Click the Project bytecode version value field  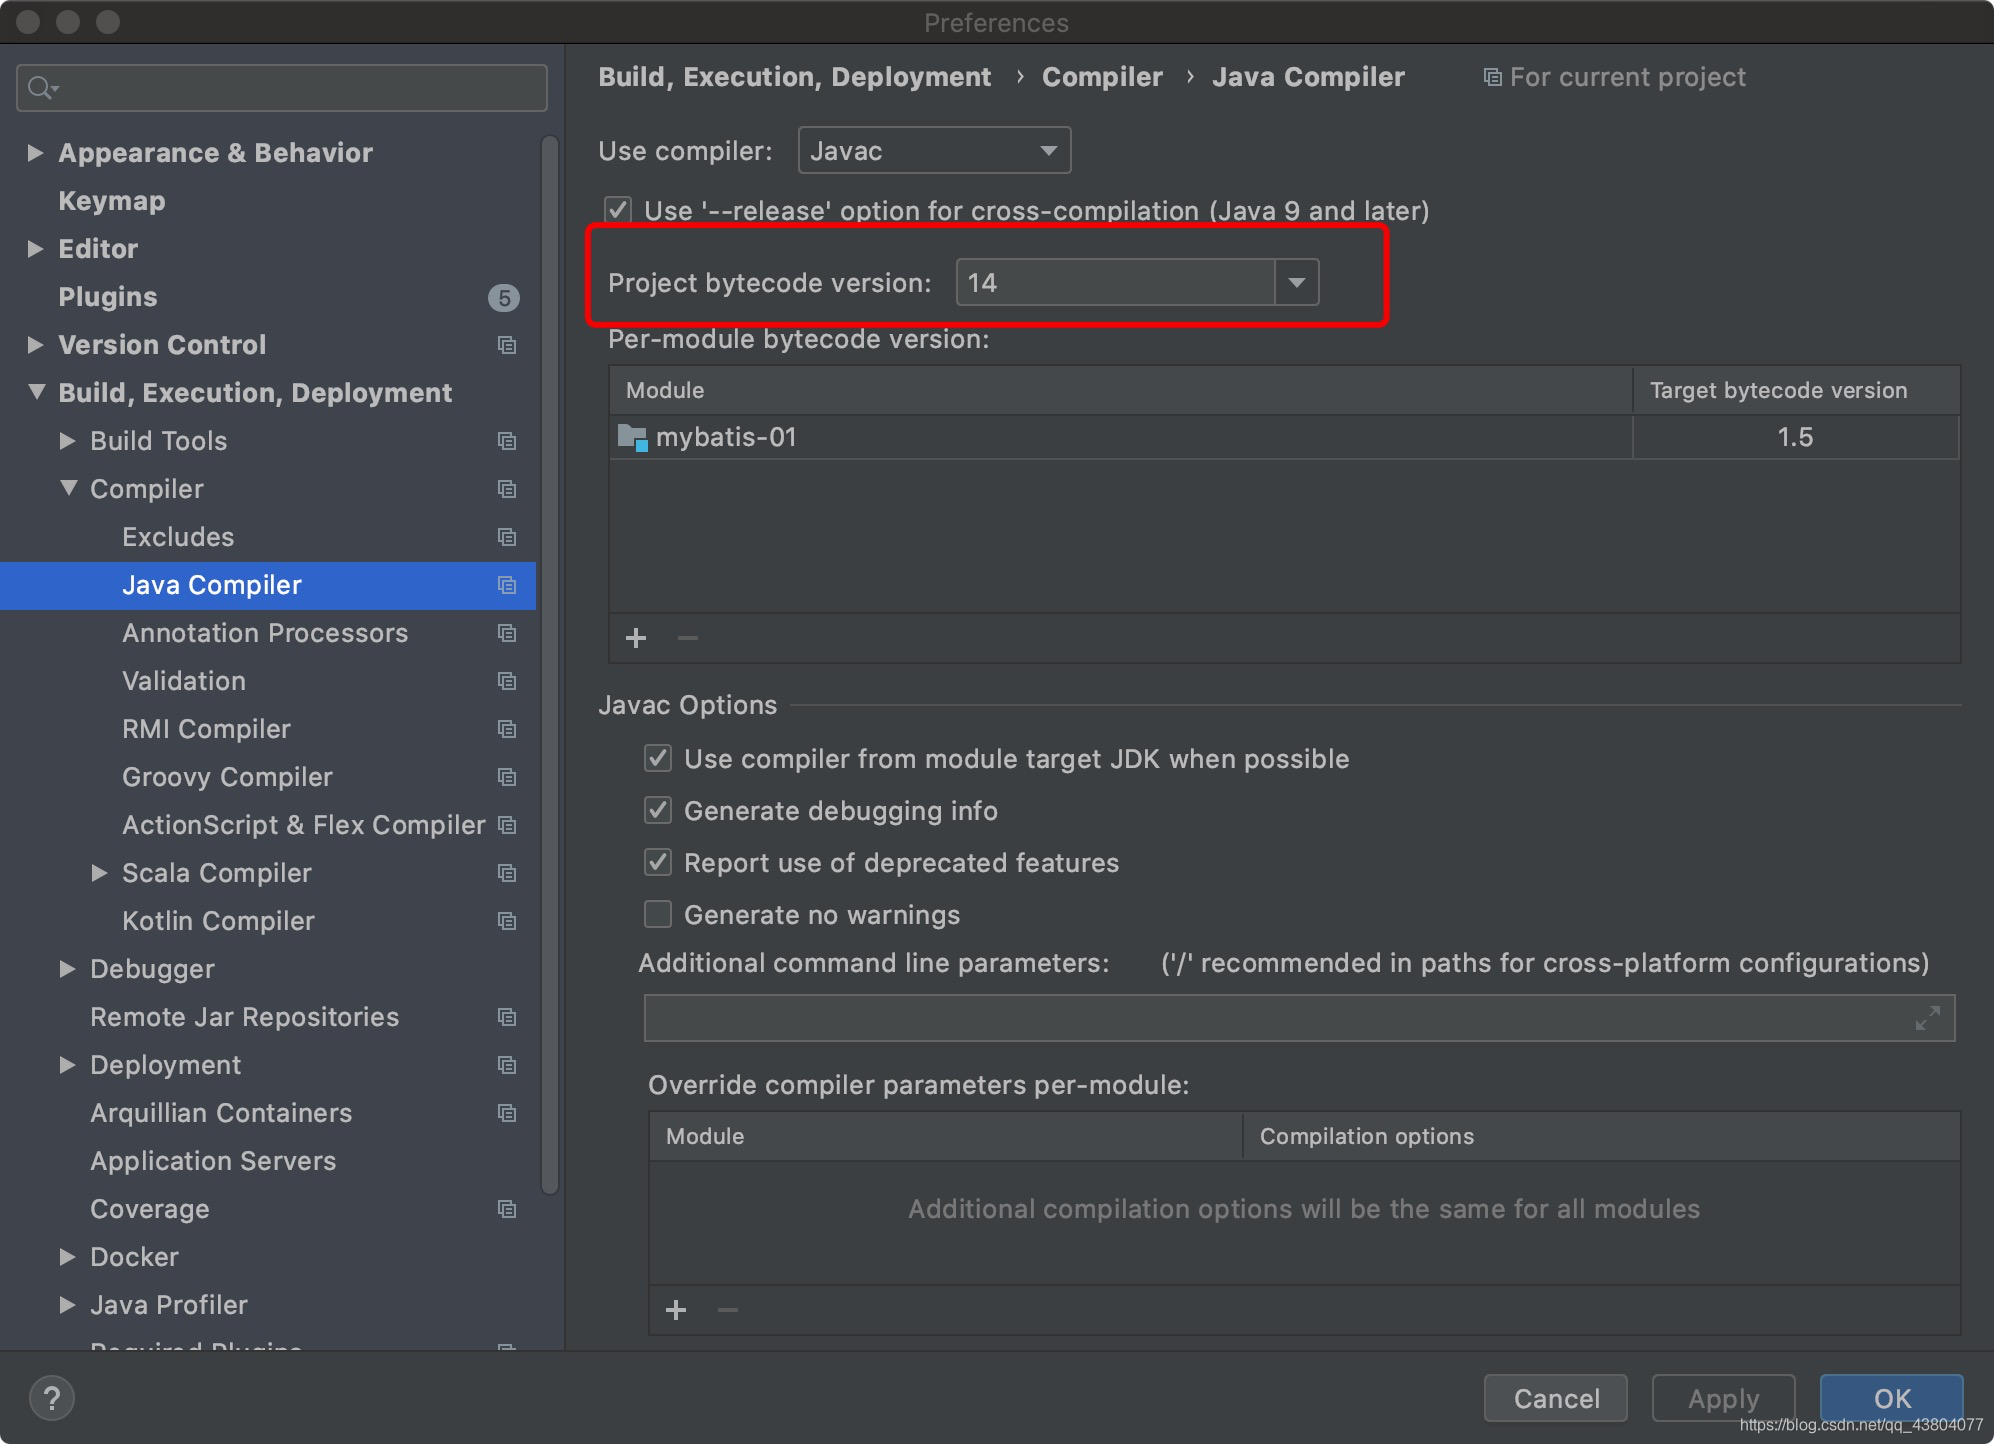pos(1115,282)
